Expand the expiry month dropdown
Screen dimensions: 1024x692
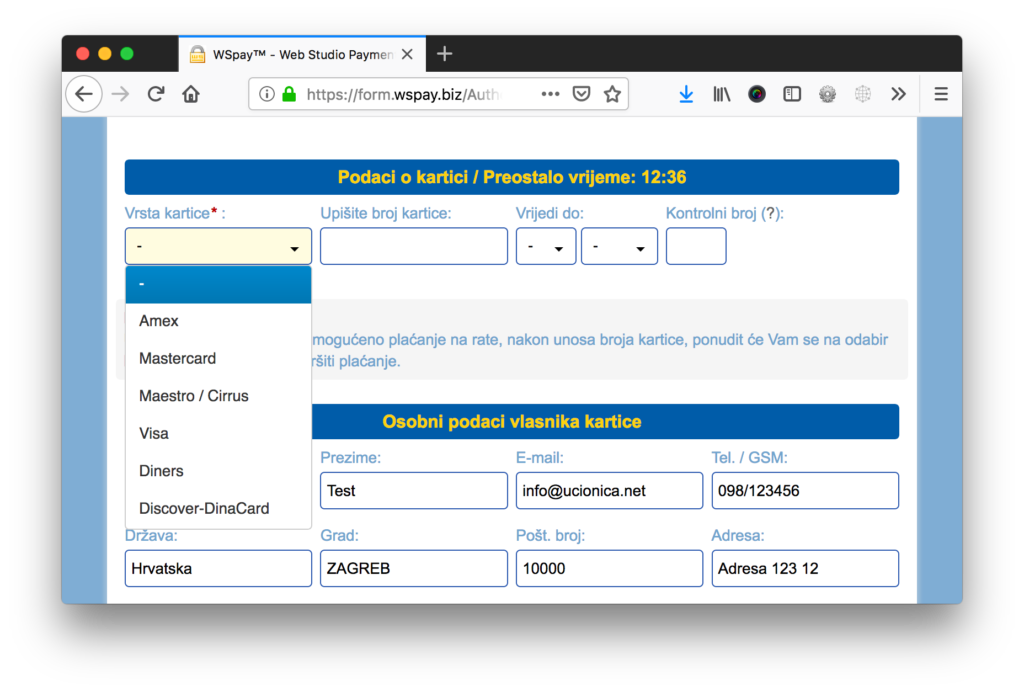click(546, 247)
